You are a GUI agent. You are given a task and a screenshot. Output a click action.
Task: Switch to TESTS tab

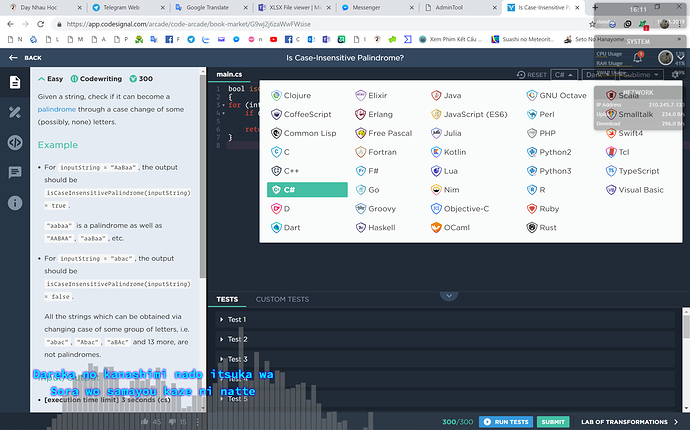click(227, 299)
